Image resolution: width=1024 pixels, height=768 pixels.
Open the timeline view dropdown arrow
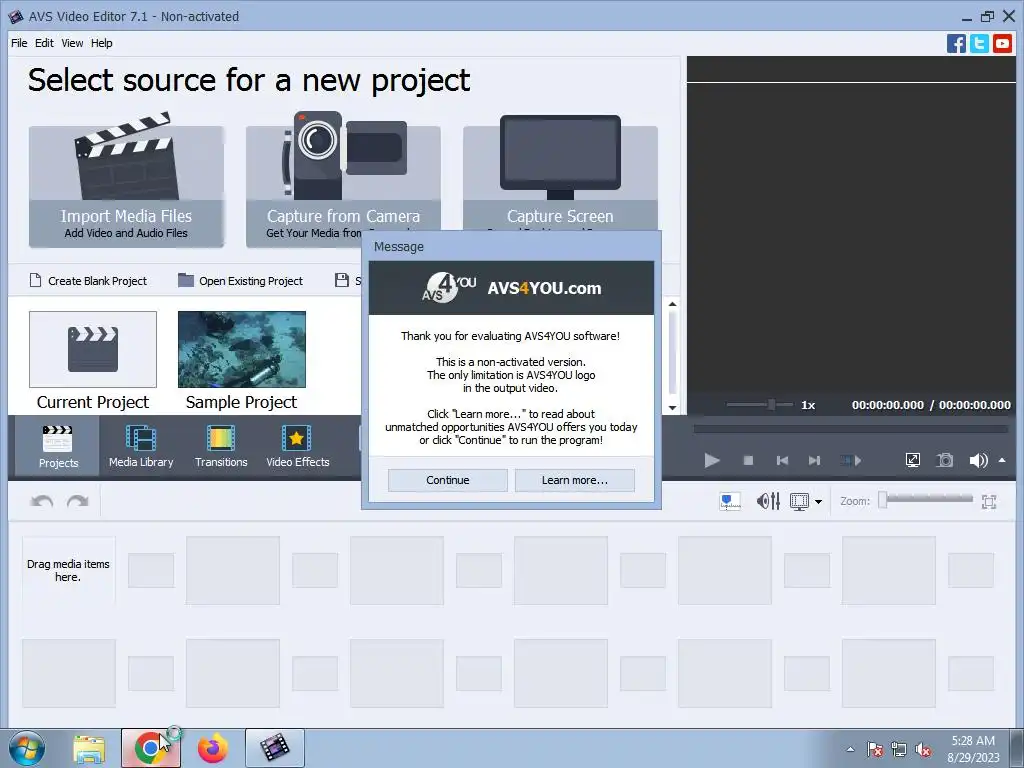[818, 502]
